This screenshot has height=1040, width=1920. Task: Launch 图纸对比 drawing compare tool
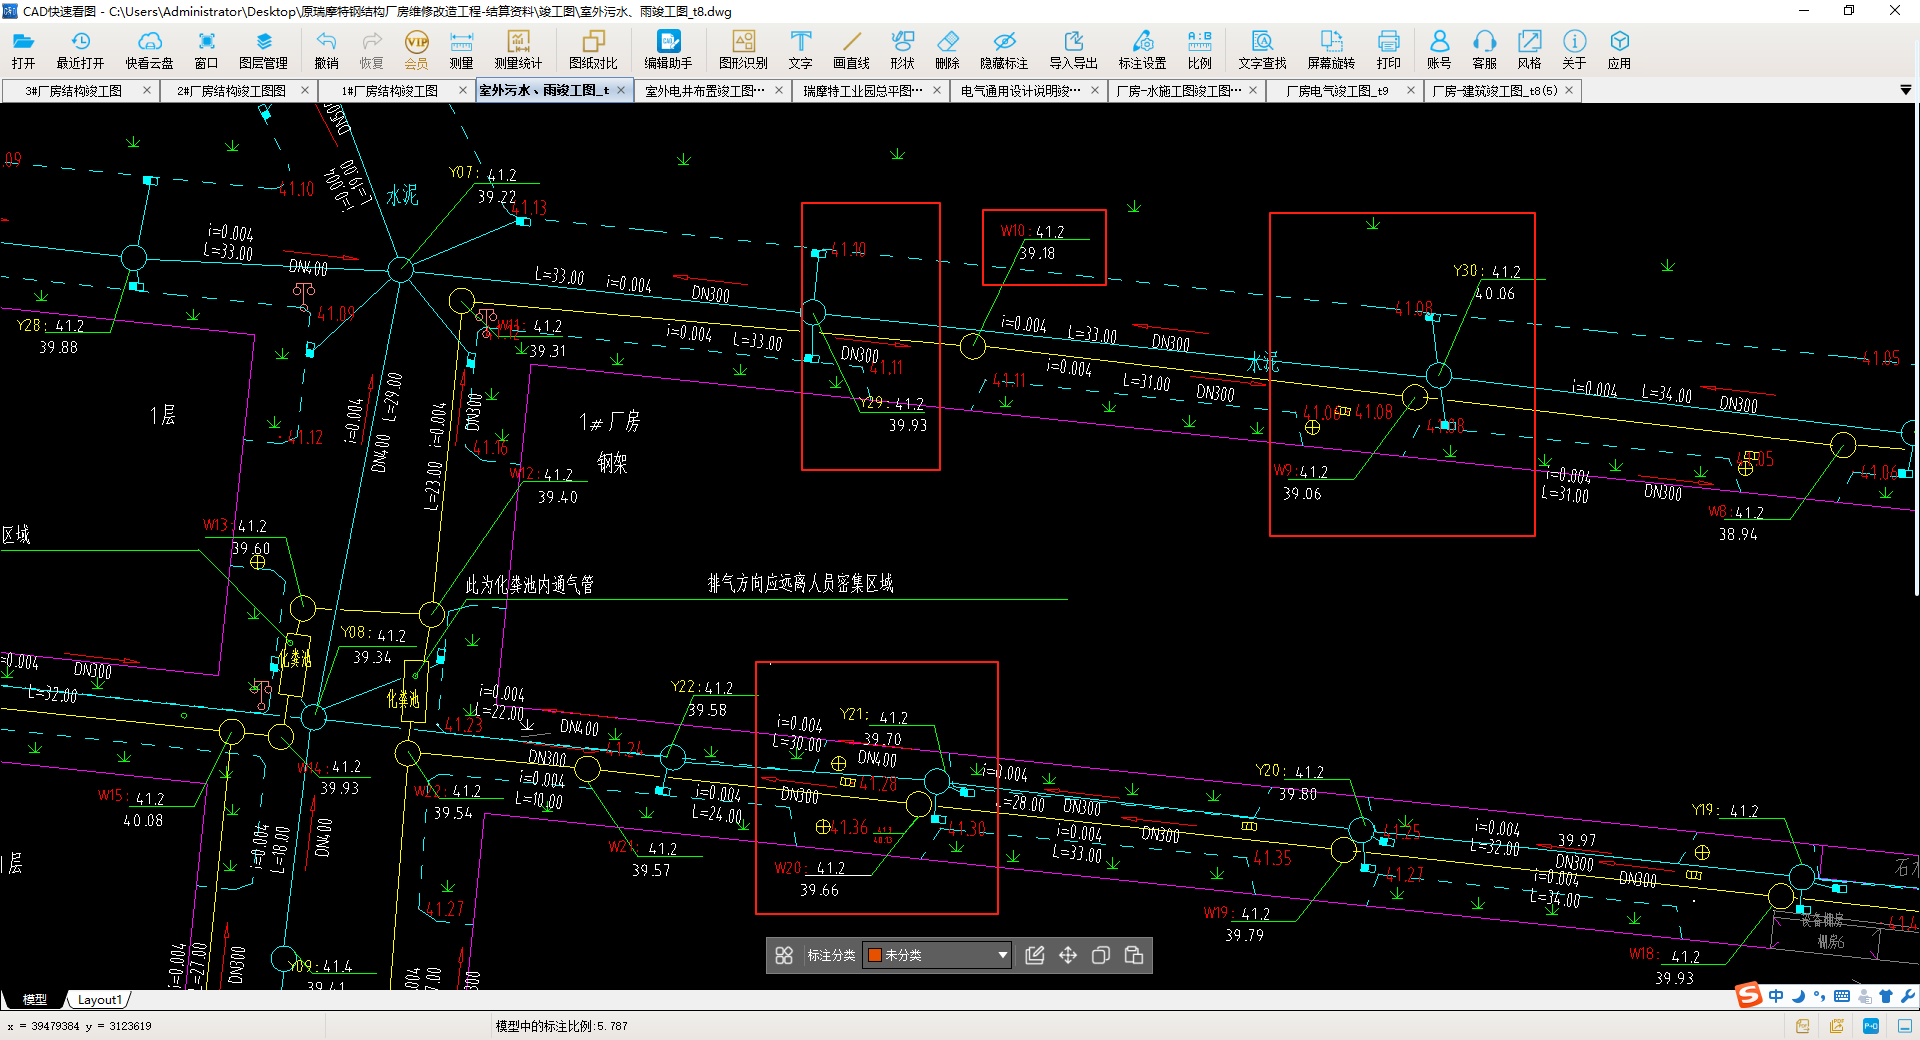coord(593,48)
